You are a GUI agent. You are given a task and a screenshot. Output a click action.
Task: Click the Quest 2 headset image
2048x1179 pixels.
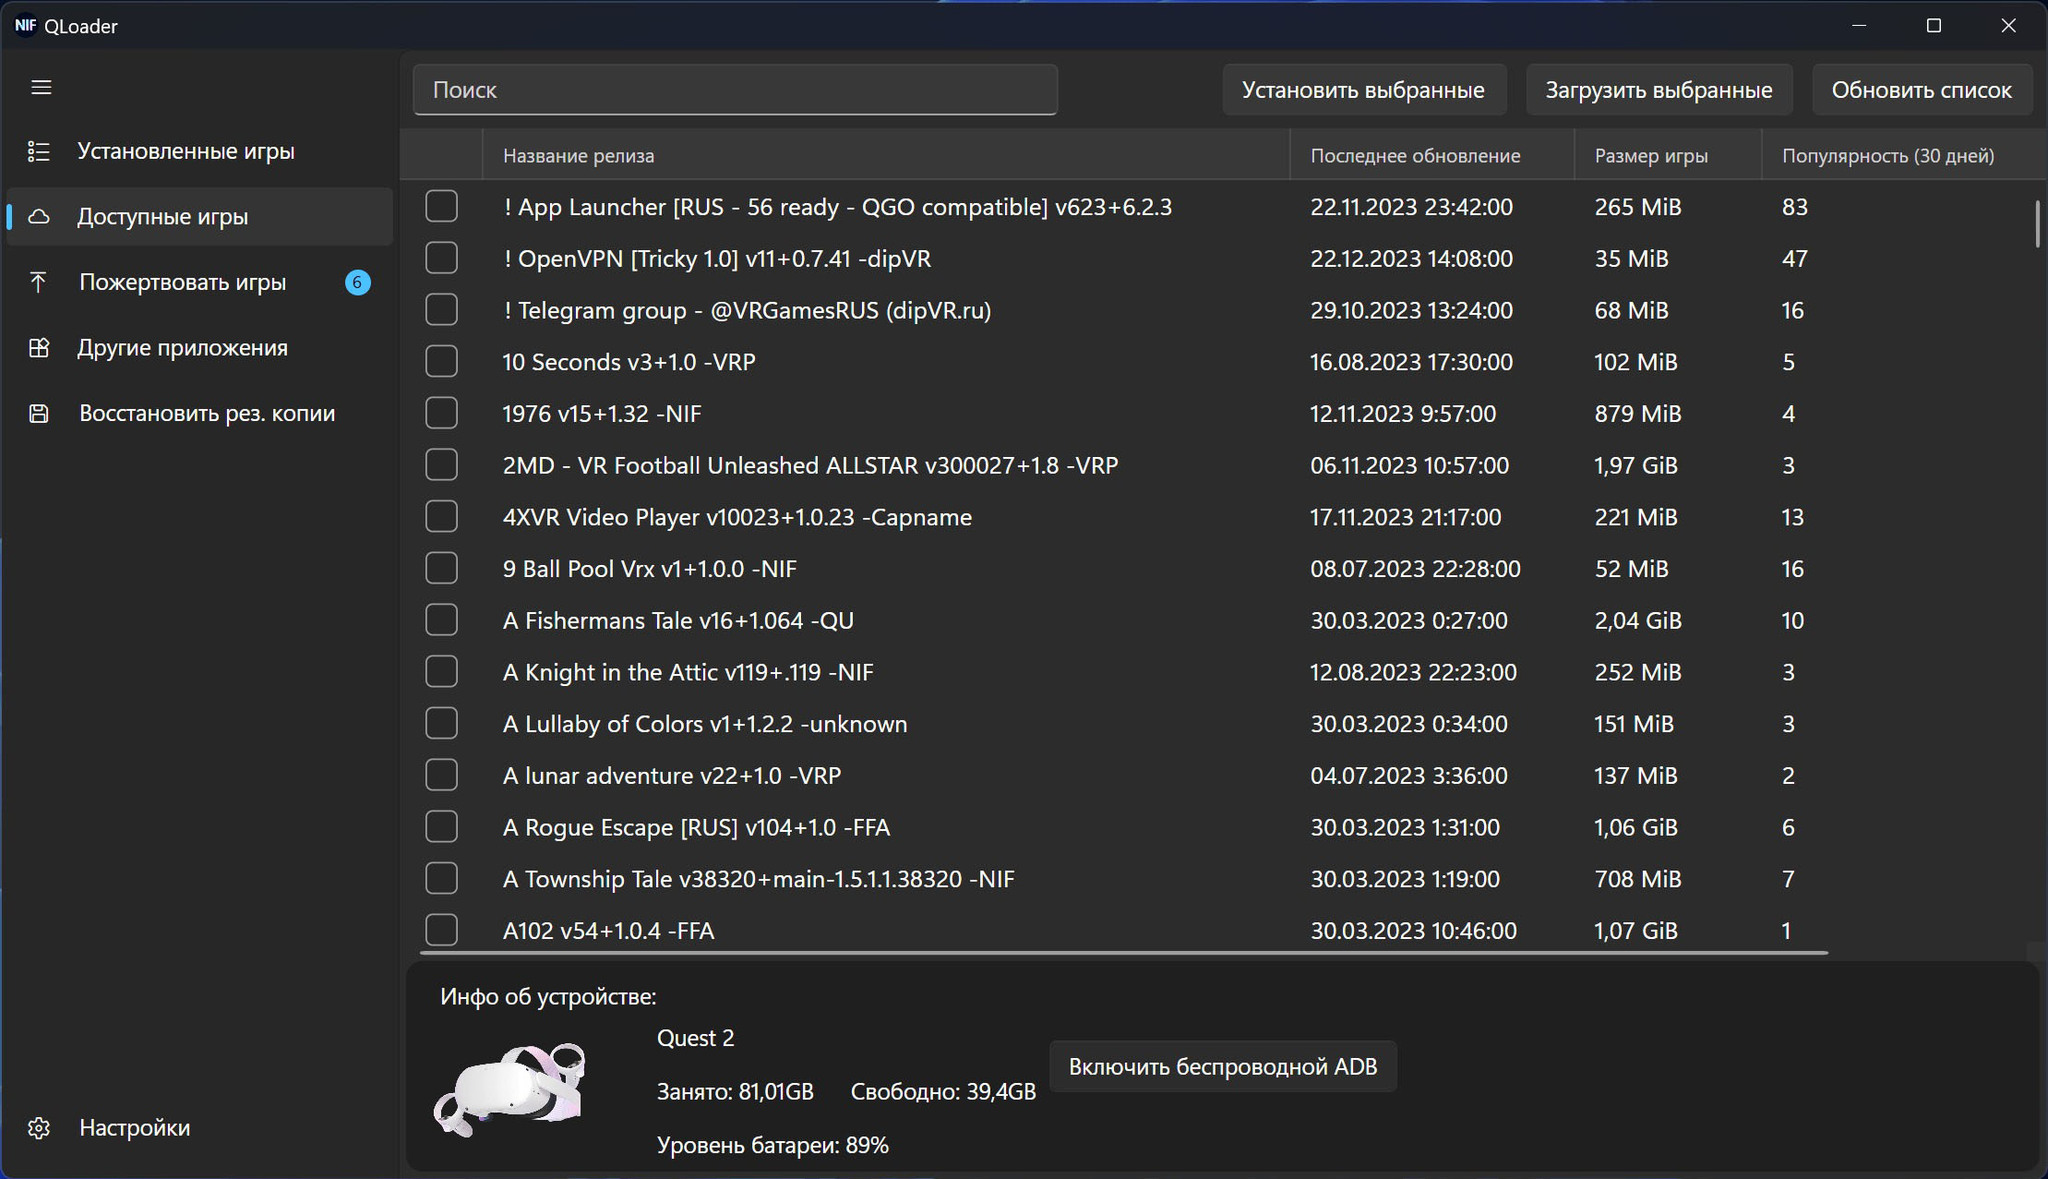coord(511,1089)
